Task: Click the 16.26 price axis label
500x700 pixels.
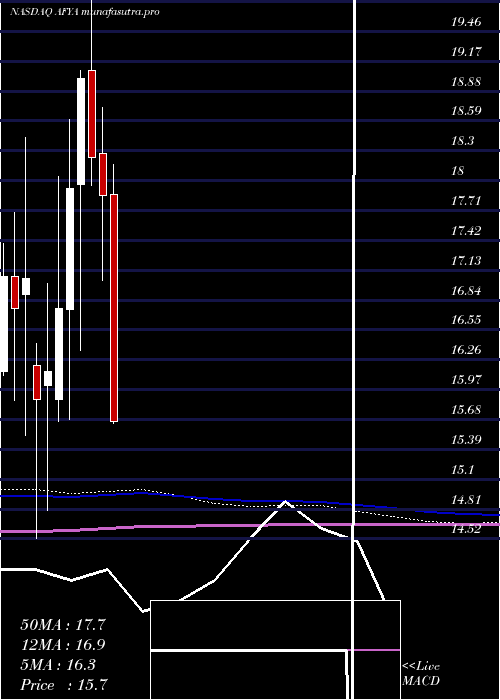Action: click(x=466, y=350)
